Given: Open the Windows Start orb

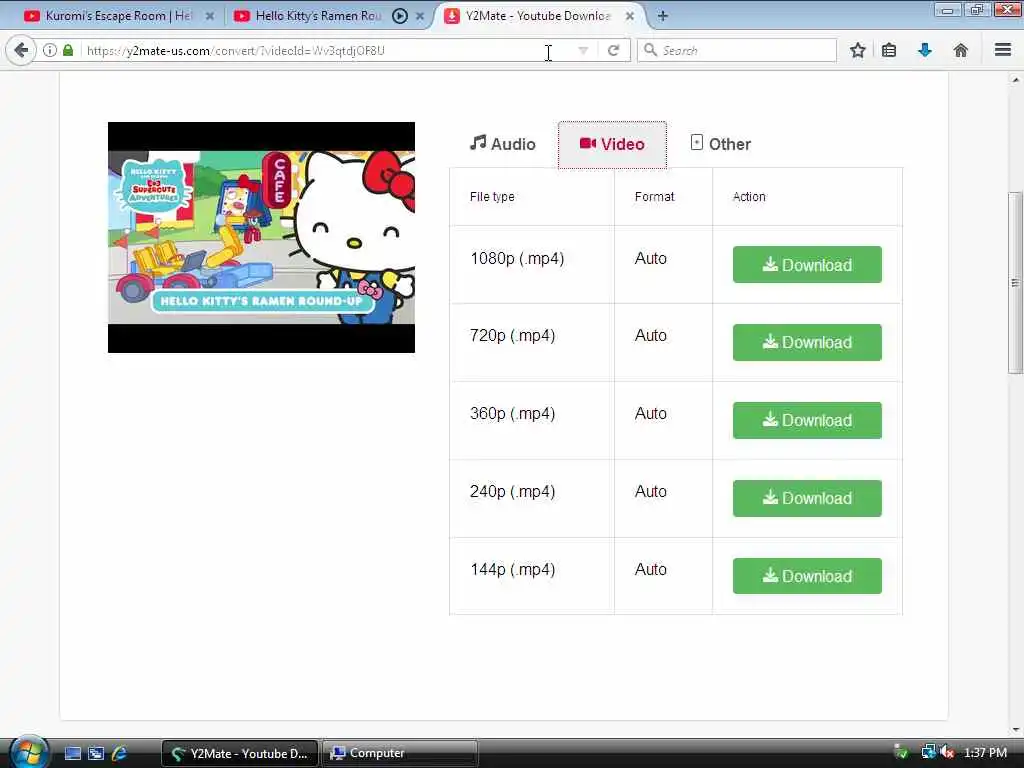Looking at the screenshot, I should click(27, 752).
